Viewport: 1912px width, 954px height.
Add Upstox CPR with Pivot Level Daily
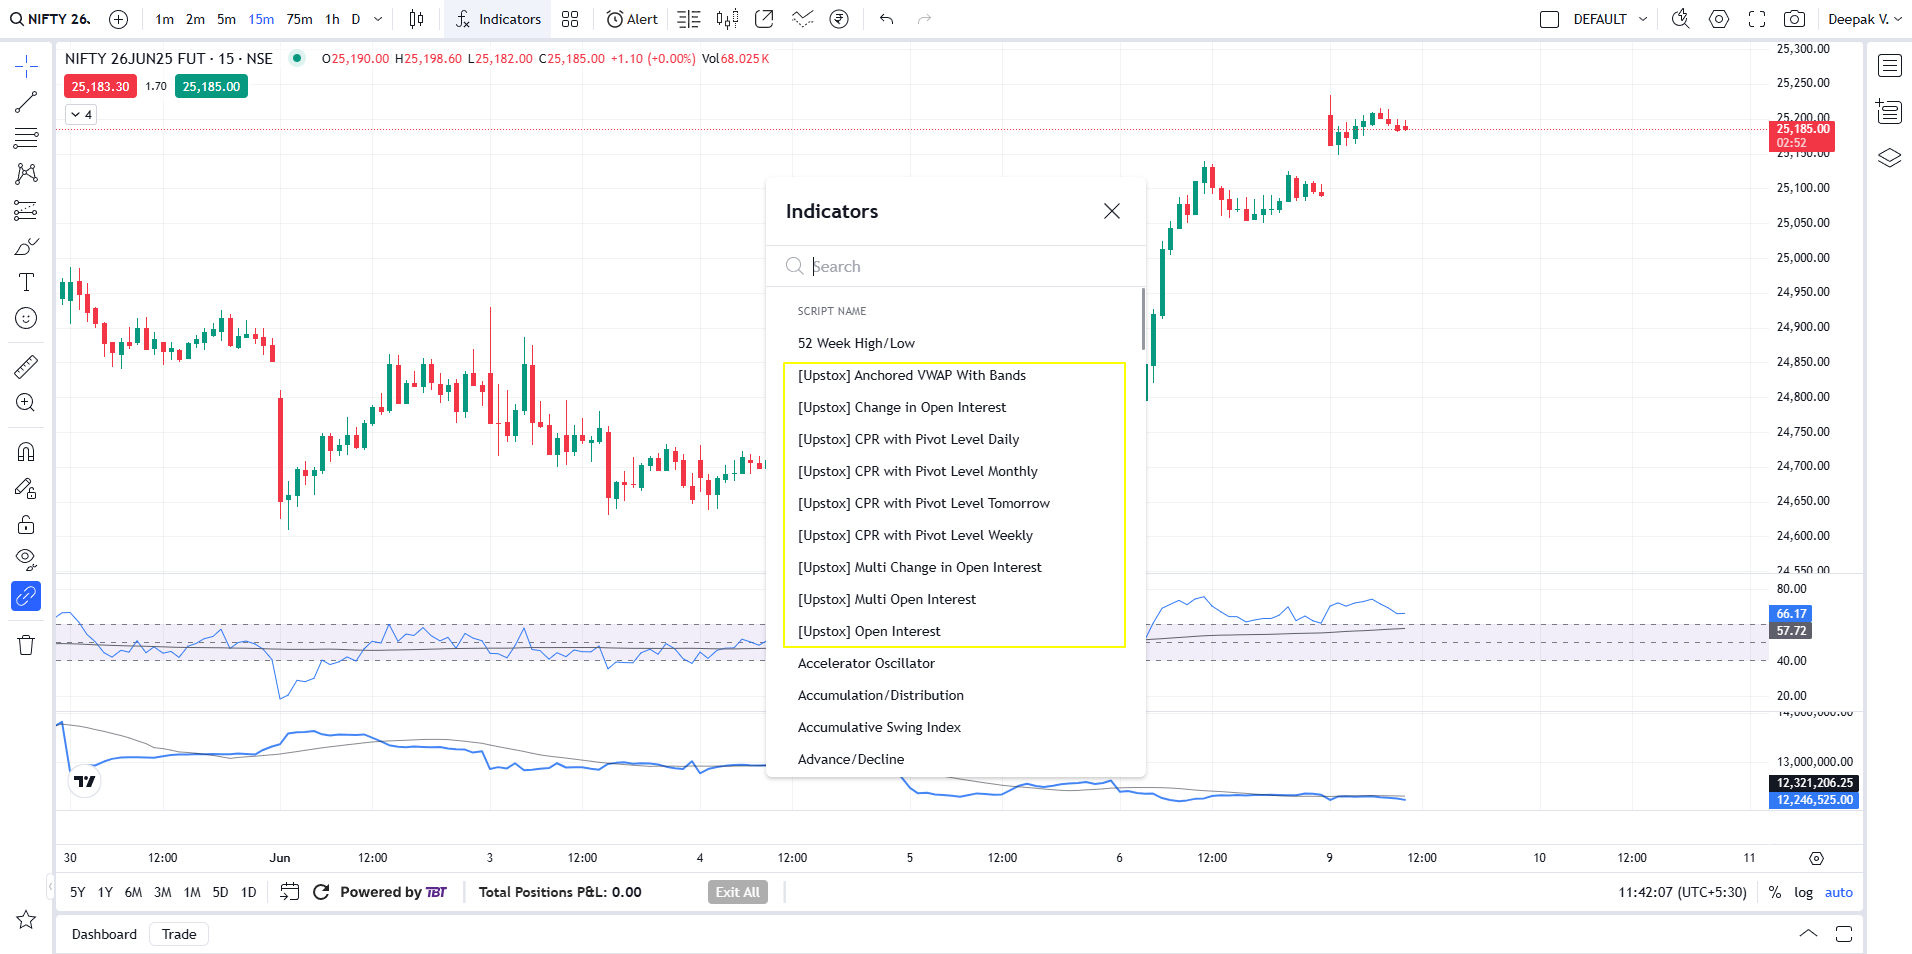click(954, 439)
